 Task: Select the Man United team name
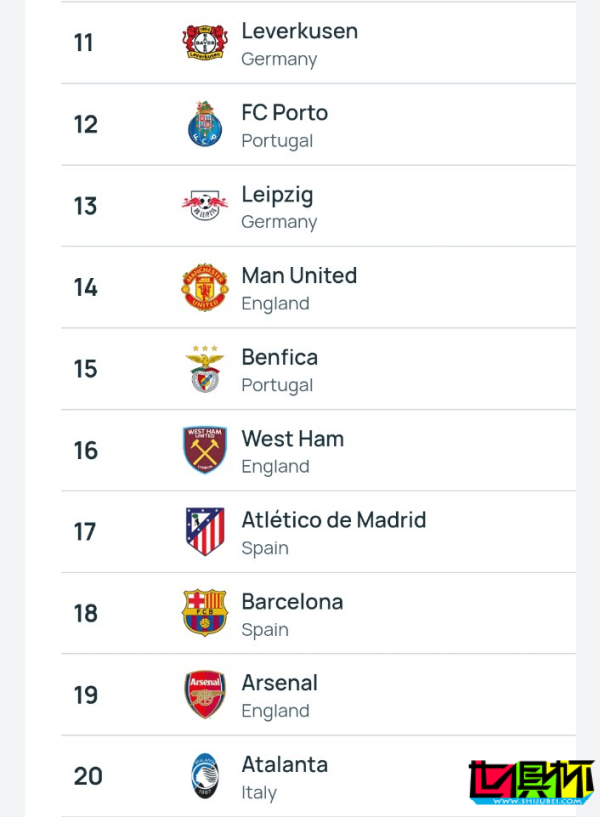tap(299, 275)
